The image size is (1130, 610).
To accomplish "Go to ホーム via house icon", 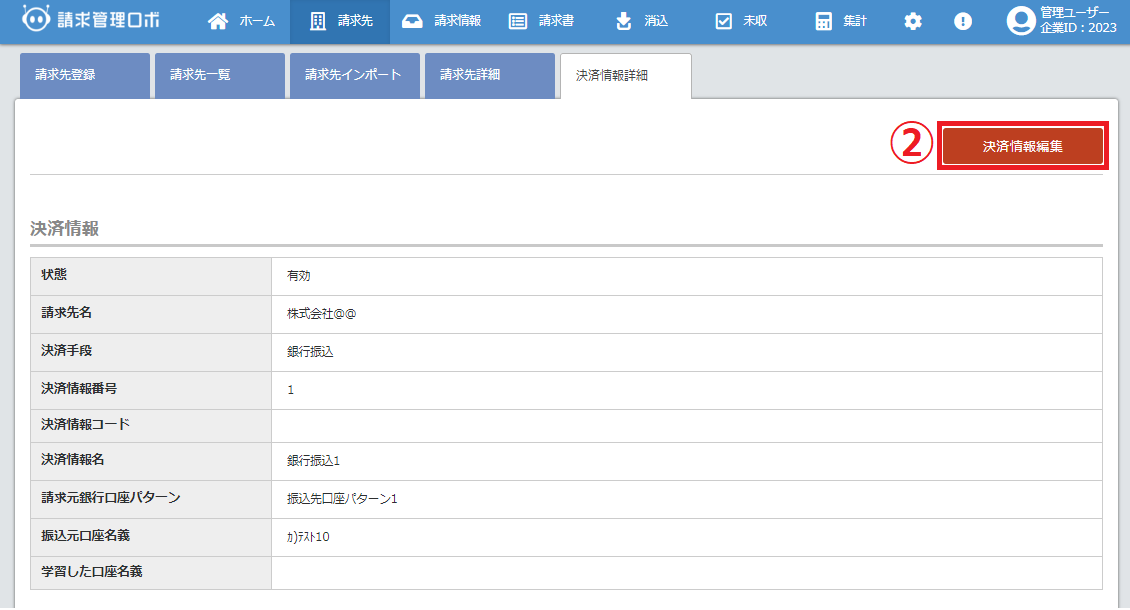I will pyautogui.click(x=218, y=21).
